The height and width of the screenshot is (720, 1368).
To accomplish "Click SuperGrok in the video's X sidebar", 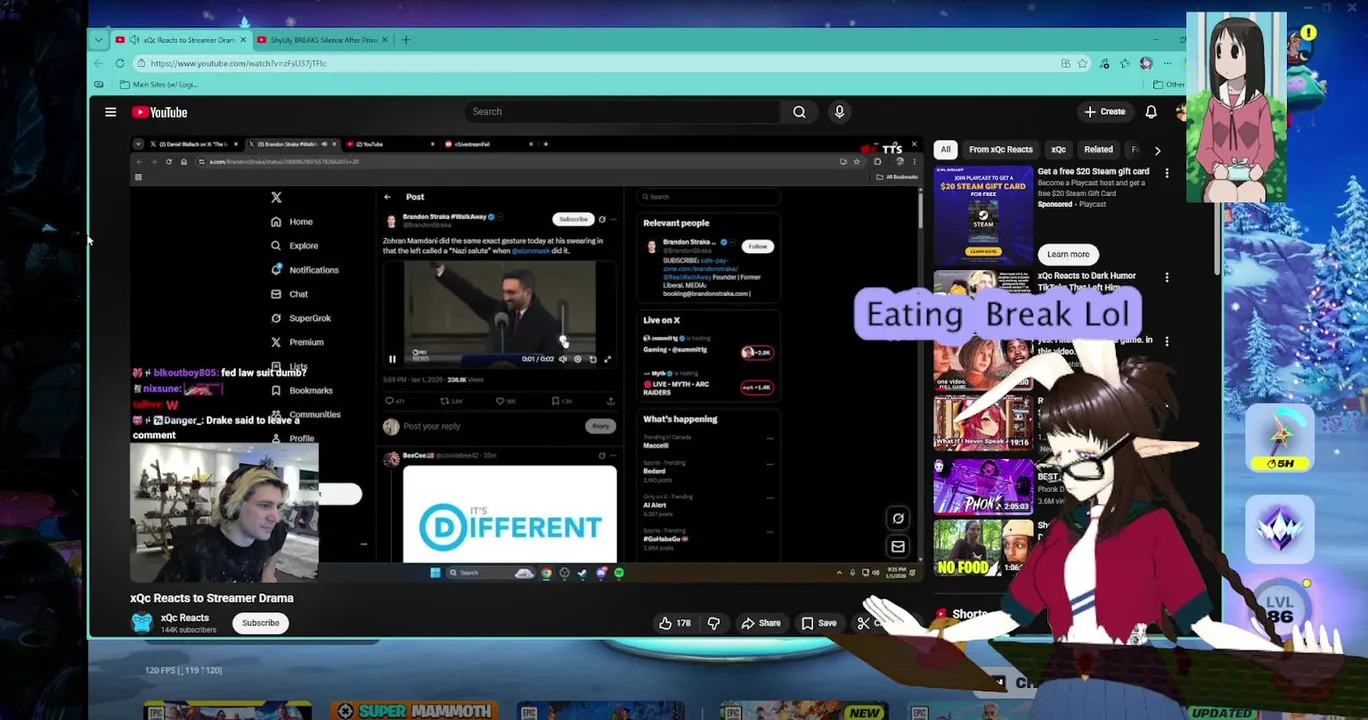I will click(301, 318).
